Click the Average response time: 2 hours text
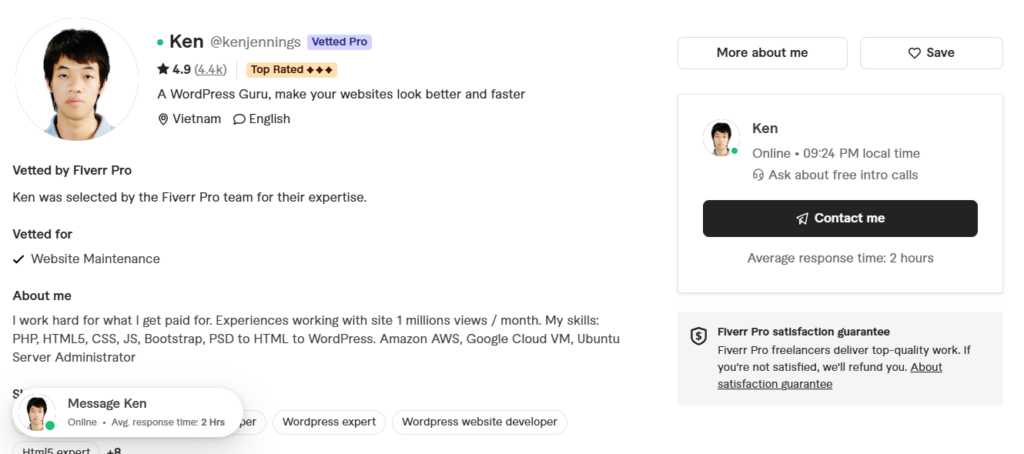 click(840, 258)
